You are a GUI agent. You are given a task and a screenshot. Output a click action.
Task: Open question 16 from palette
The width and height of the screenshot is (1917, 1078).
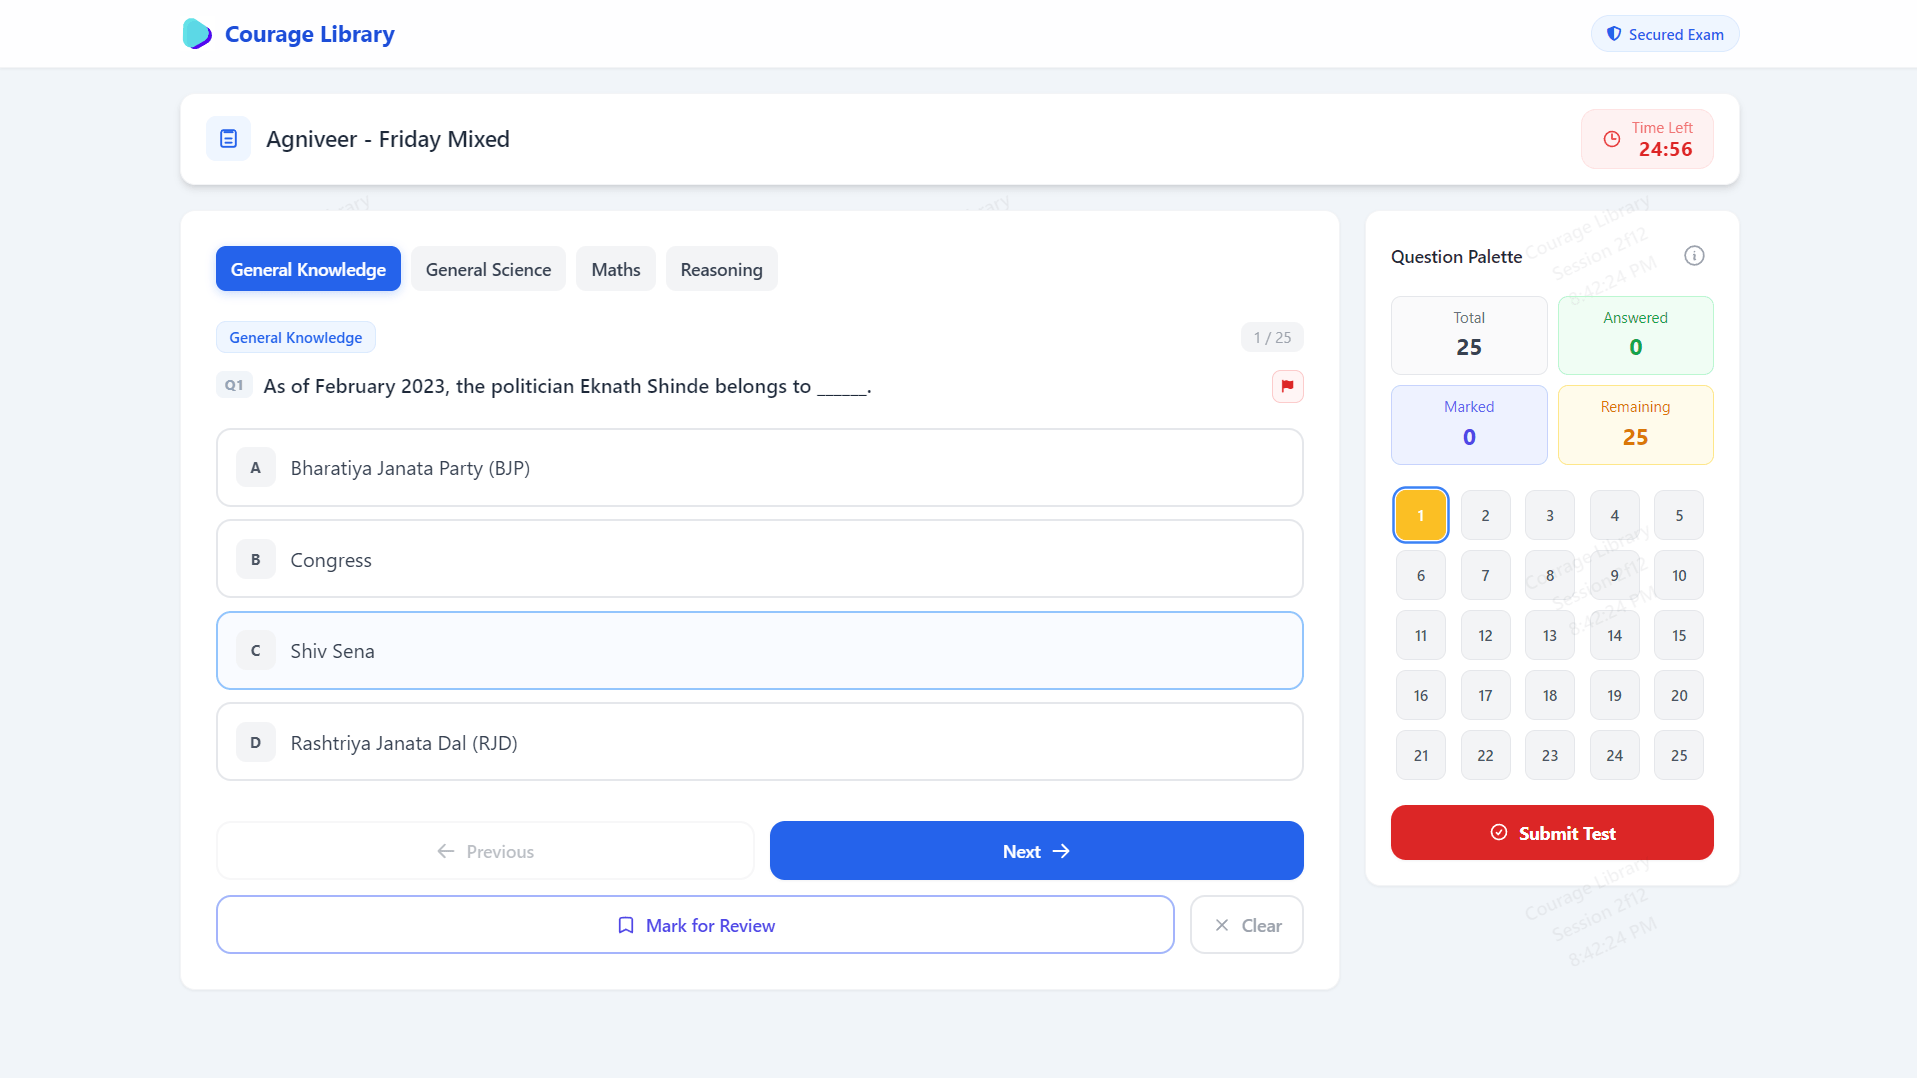click(1421, 696)
